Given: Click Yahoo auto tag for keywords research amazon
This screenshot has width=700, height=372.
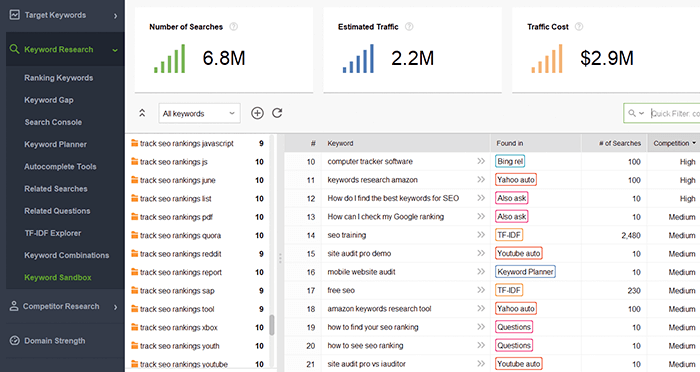Looking at the screenshot, I should point(516,180).
